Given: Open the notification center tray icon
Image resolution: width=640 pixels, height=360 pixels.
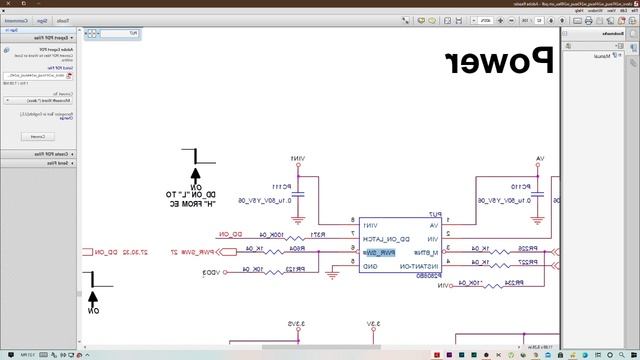Looking at the screenshot, I should point(11,355).
